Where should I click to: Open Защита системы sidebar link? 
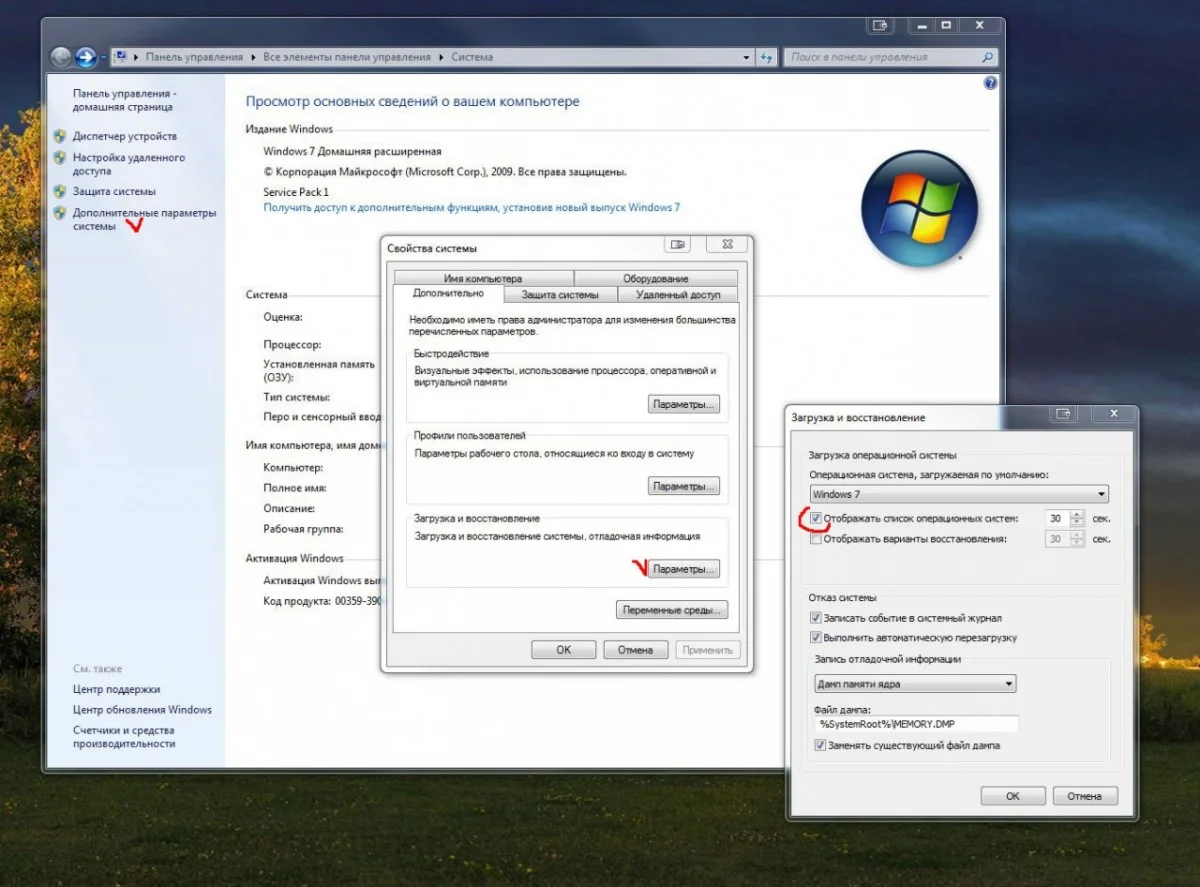click(114, 191)
